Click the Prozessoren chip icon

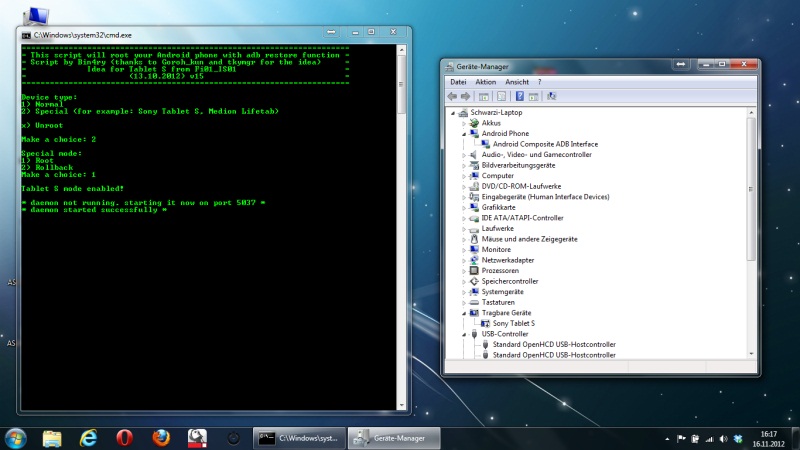click(x=474, y=271)
